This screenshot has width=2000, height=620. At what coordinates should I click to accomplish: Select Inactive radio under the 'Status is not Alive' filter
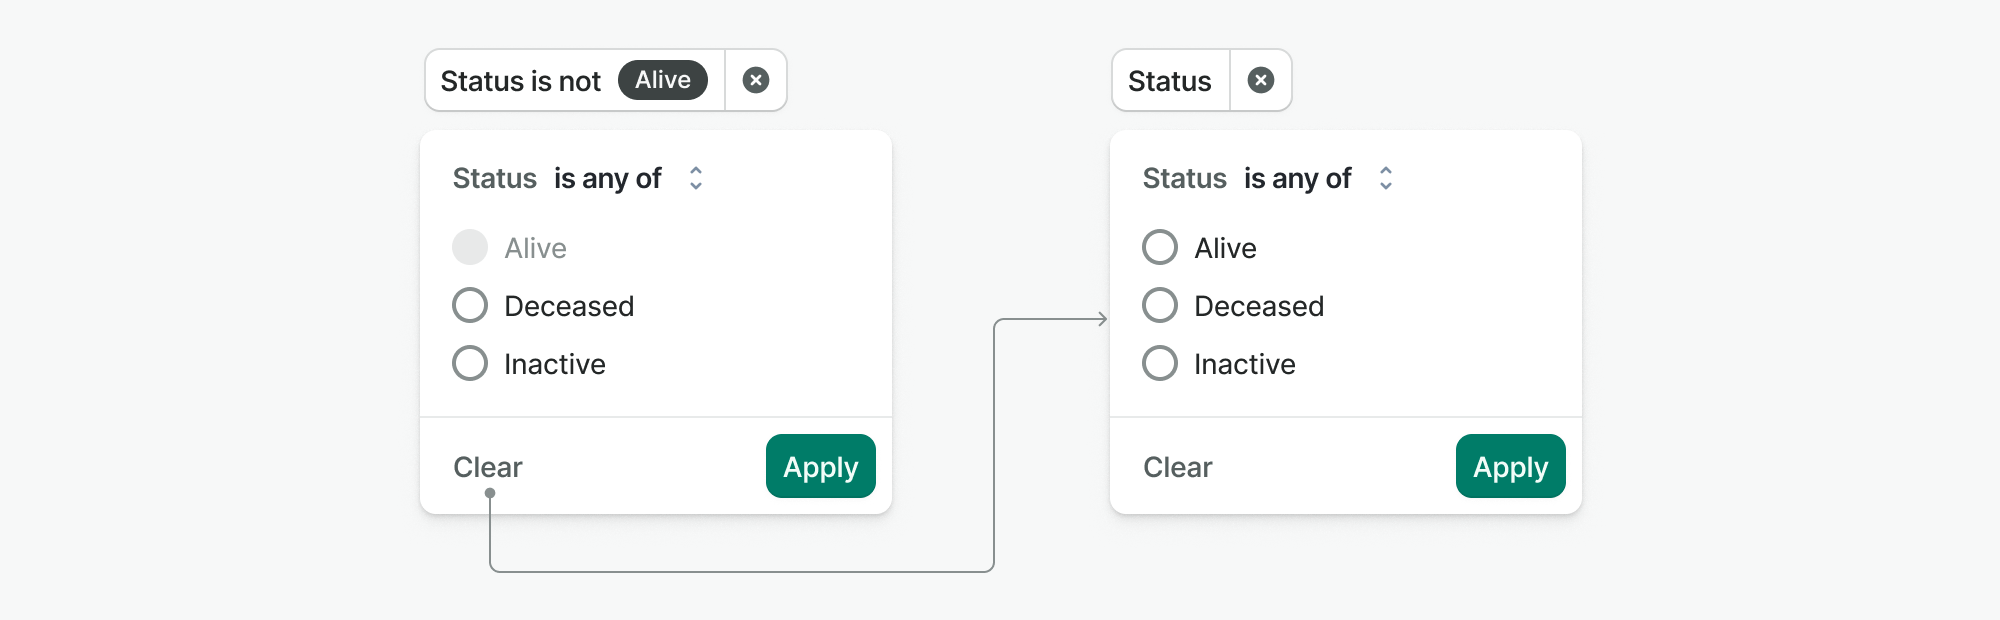(470, 363)
